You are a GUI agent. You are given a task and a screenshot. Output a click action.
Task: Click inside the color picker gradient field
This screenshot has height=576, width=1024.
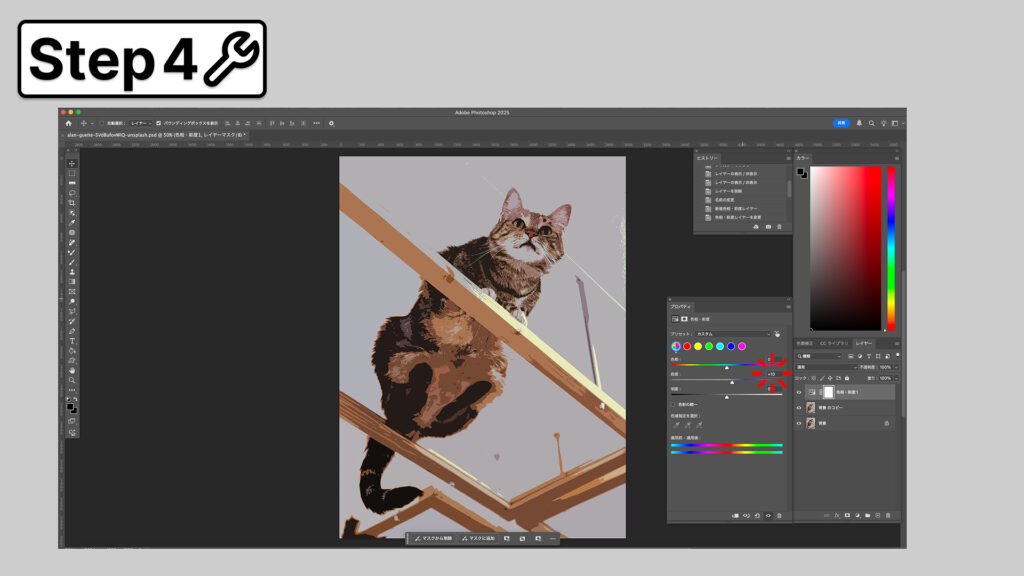point(846,248)
